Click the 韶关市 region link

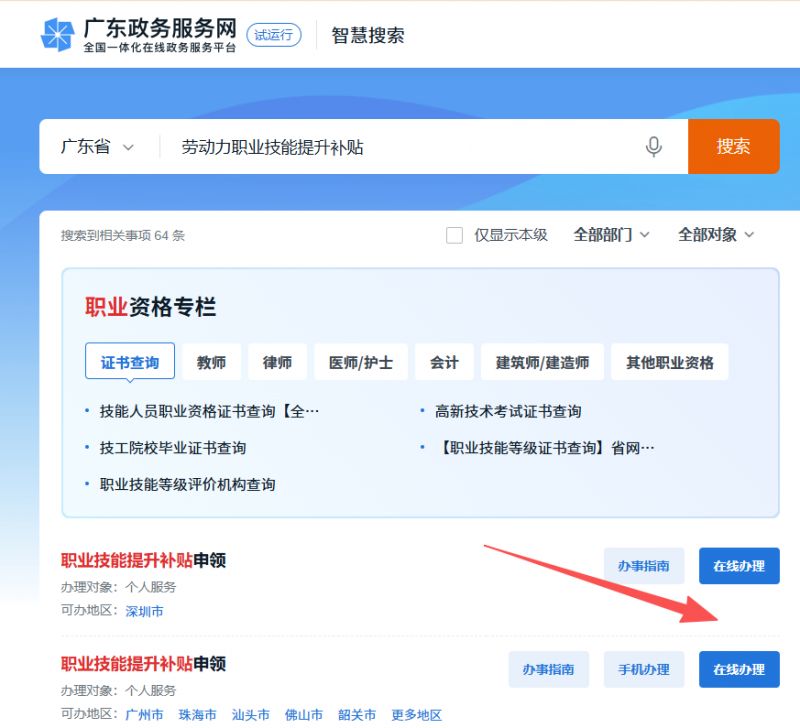point(357,715)
